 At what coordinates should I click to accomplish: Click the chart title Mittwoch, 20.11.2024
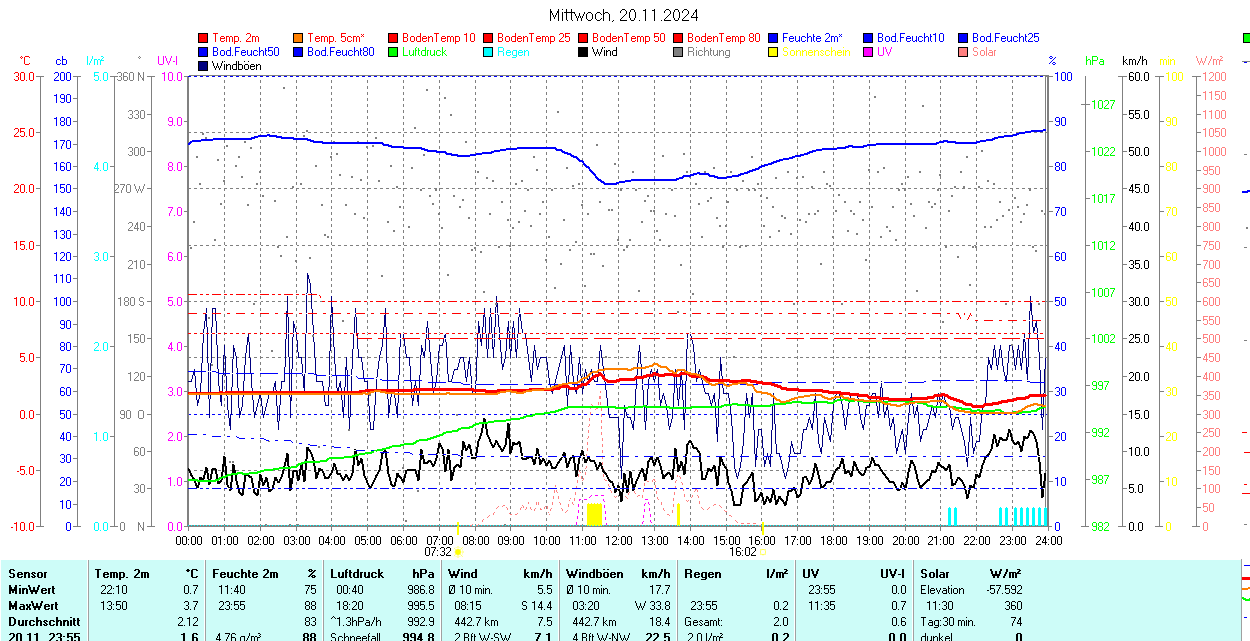[x=624, y=15]
